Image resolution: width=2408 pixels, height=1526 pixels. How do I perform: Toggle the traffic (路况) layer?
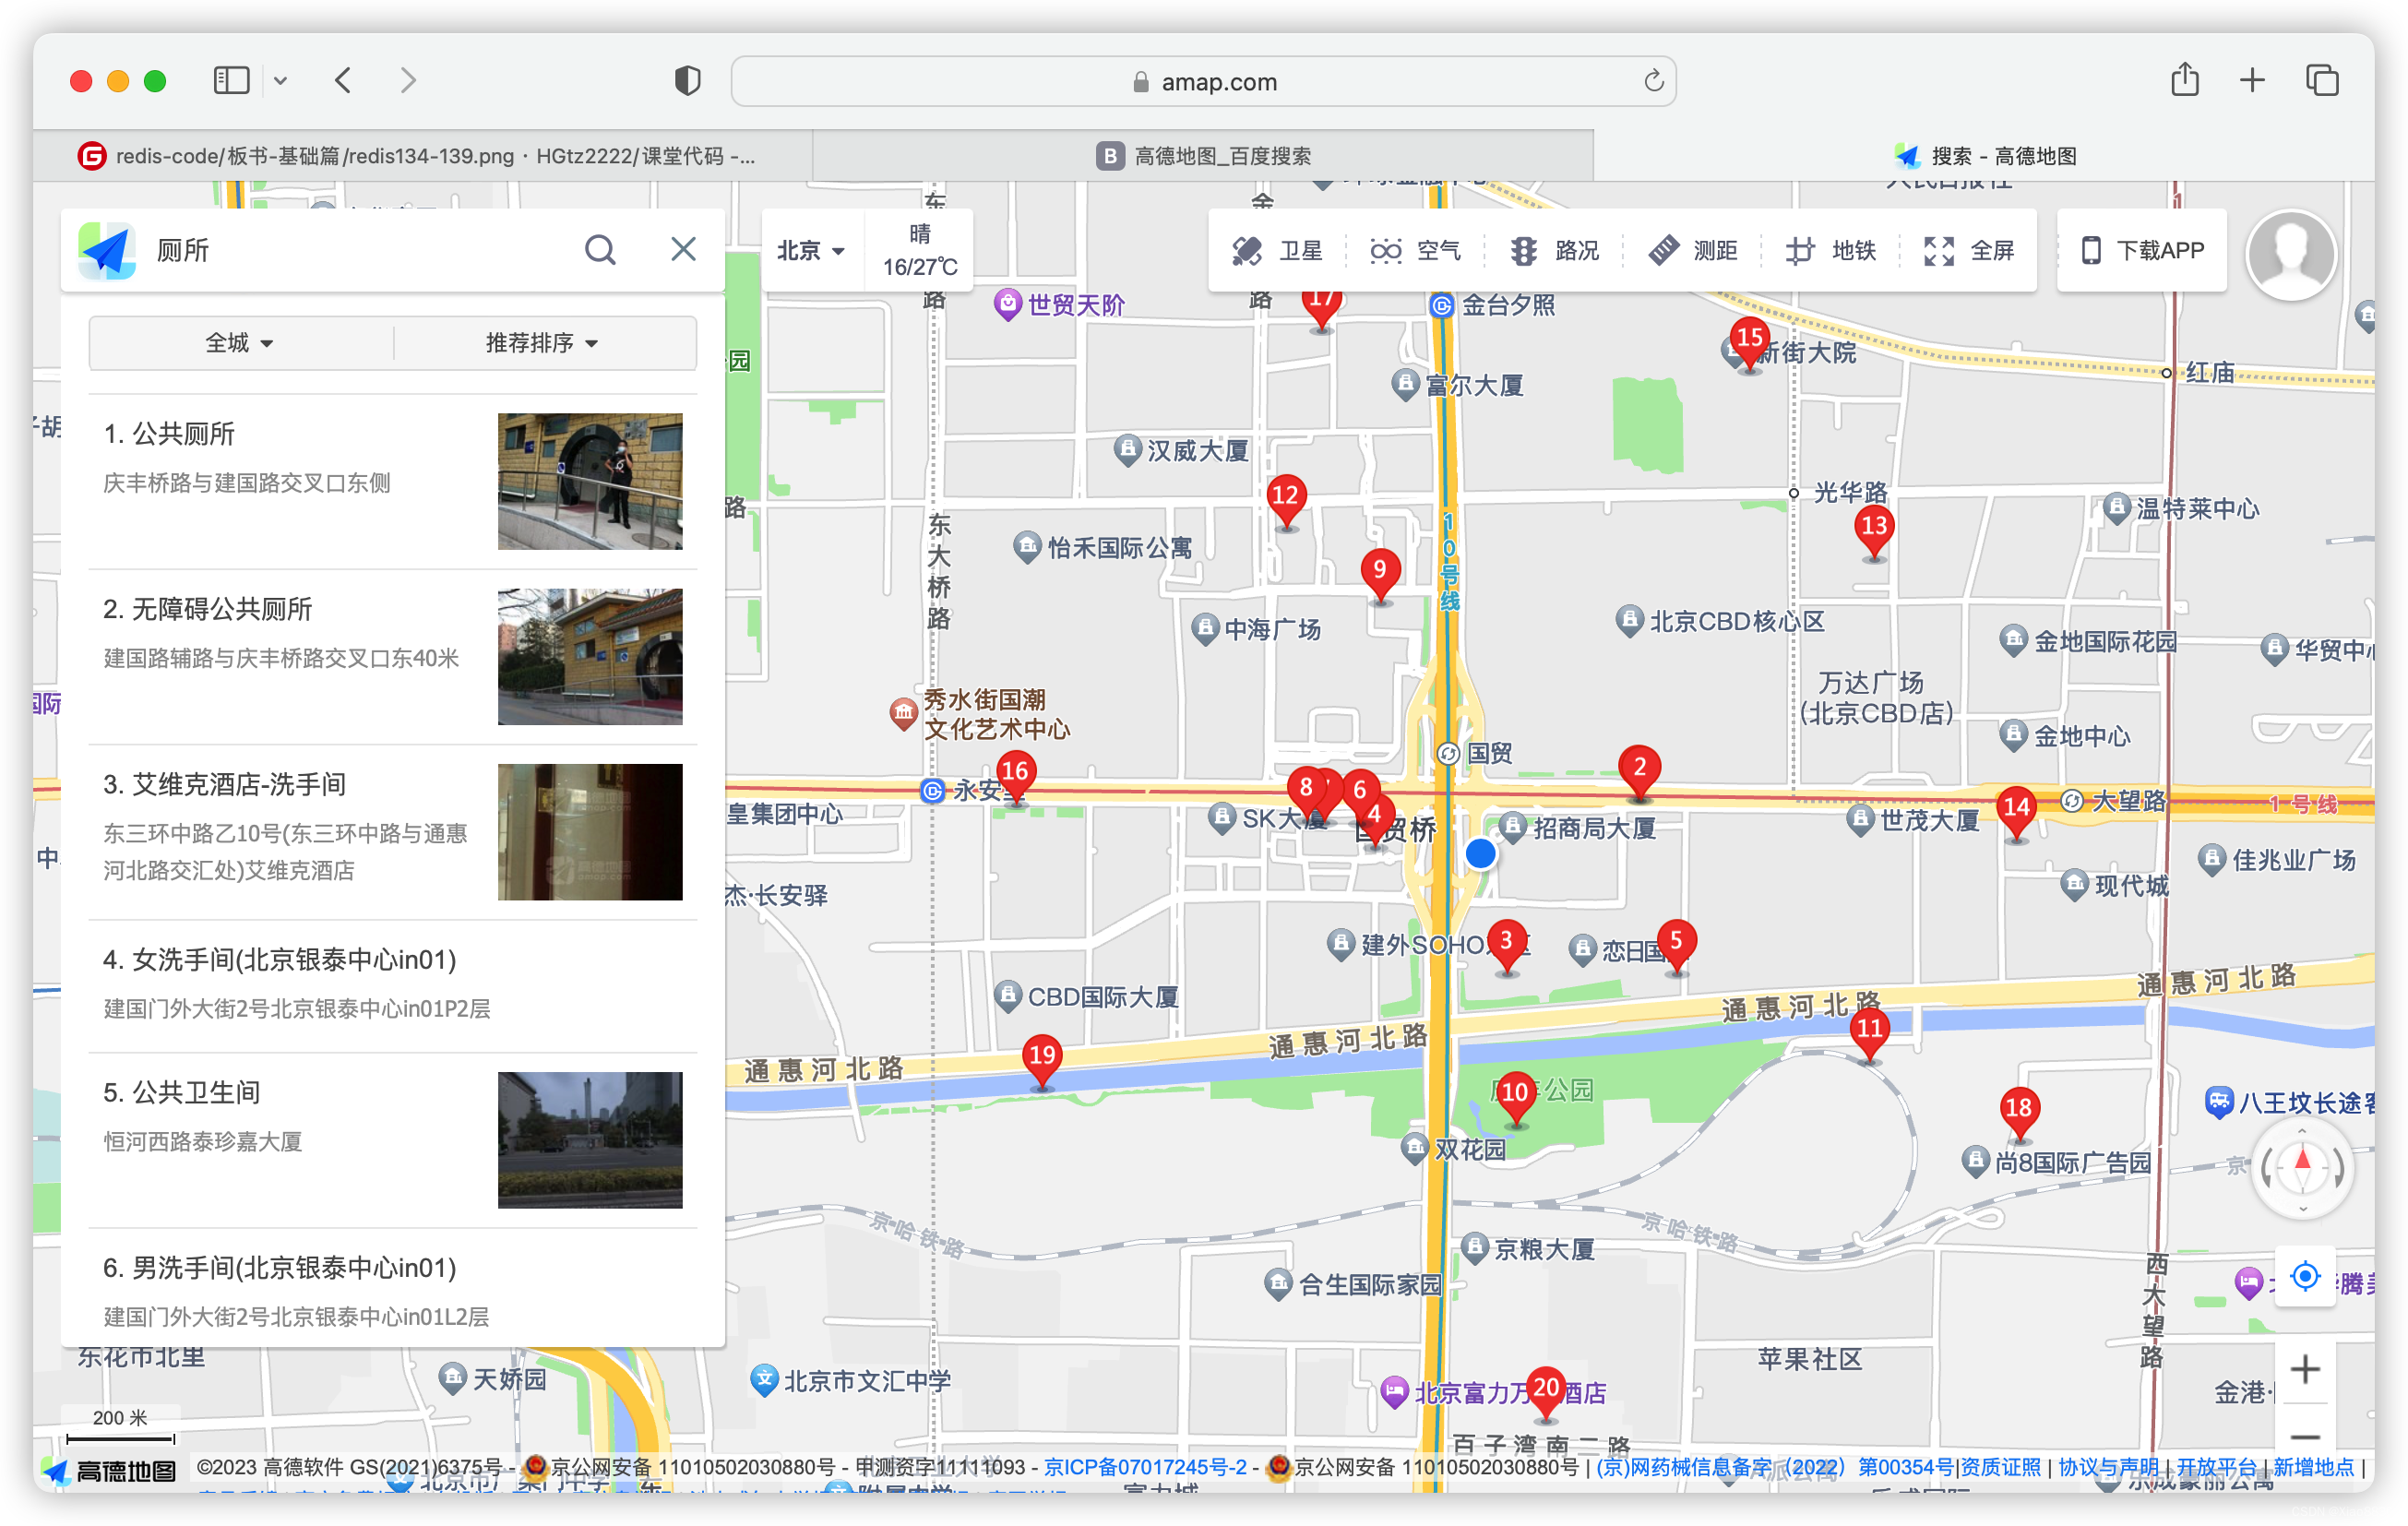(x=1554, y=250)
